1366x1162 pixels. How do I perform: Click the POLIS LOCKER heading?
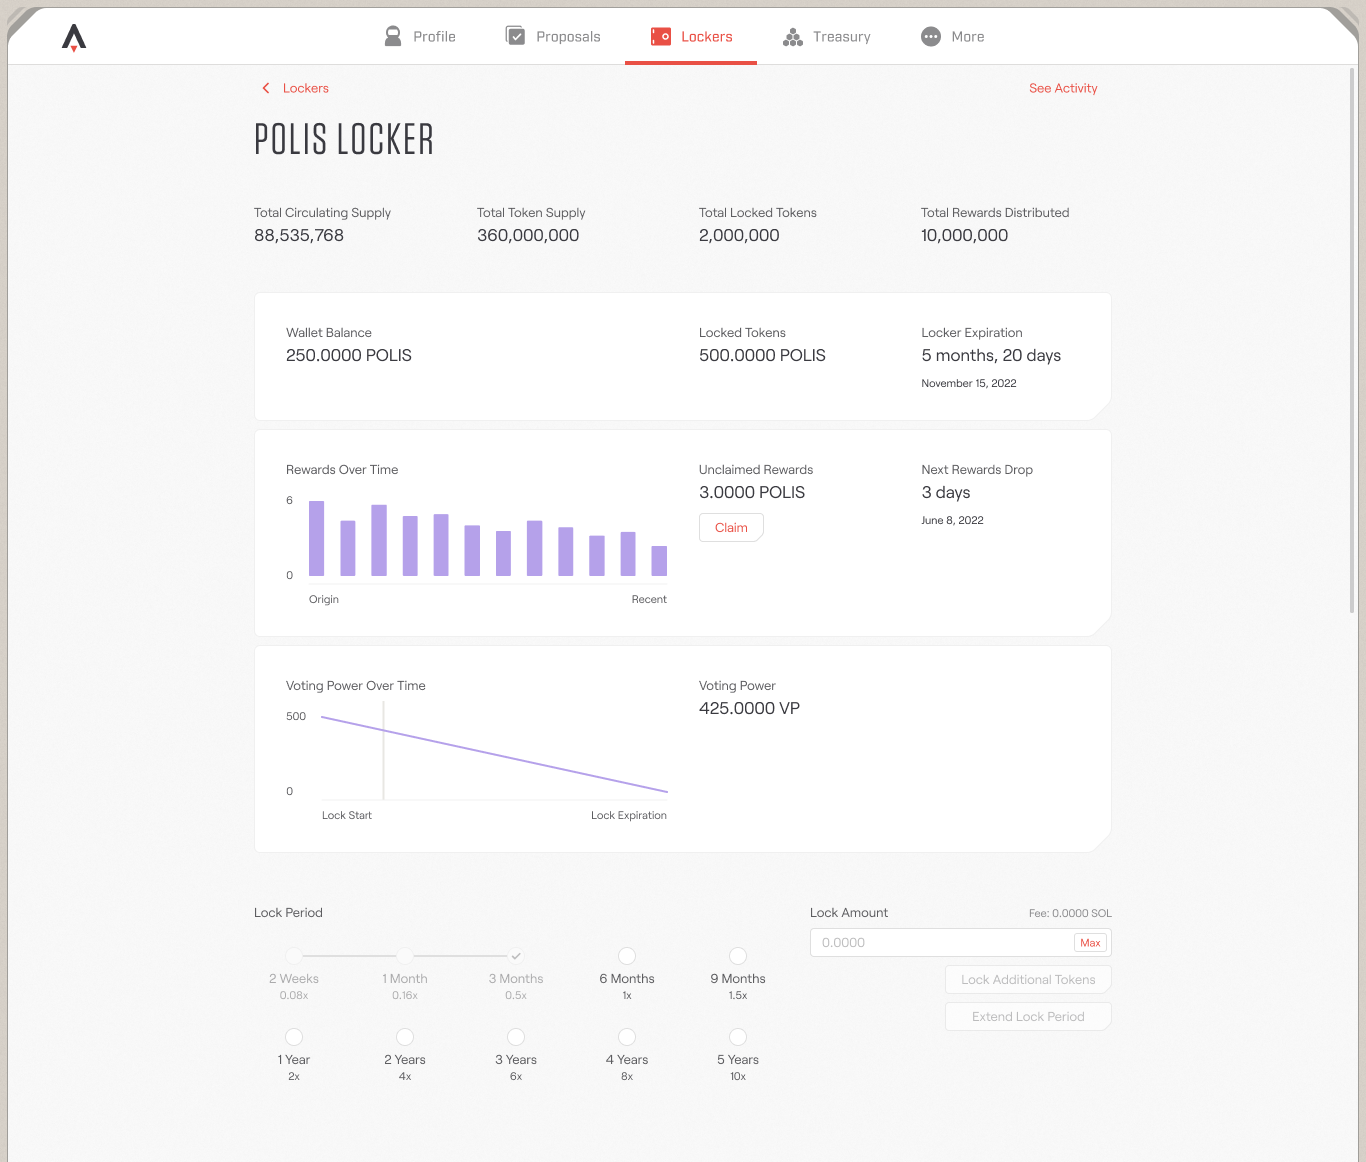click(344, 139)
